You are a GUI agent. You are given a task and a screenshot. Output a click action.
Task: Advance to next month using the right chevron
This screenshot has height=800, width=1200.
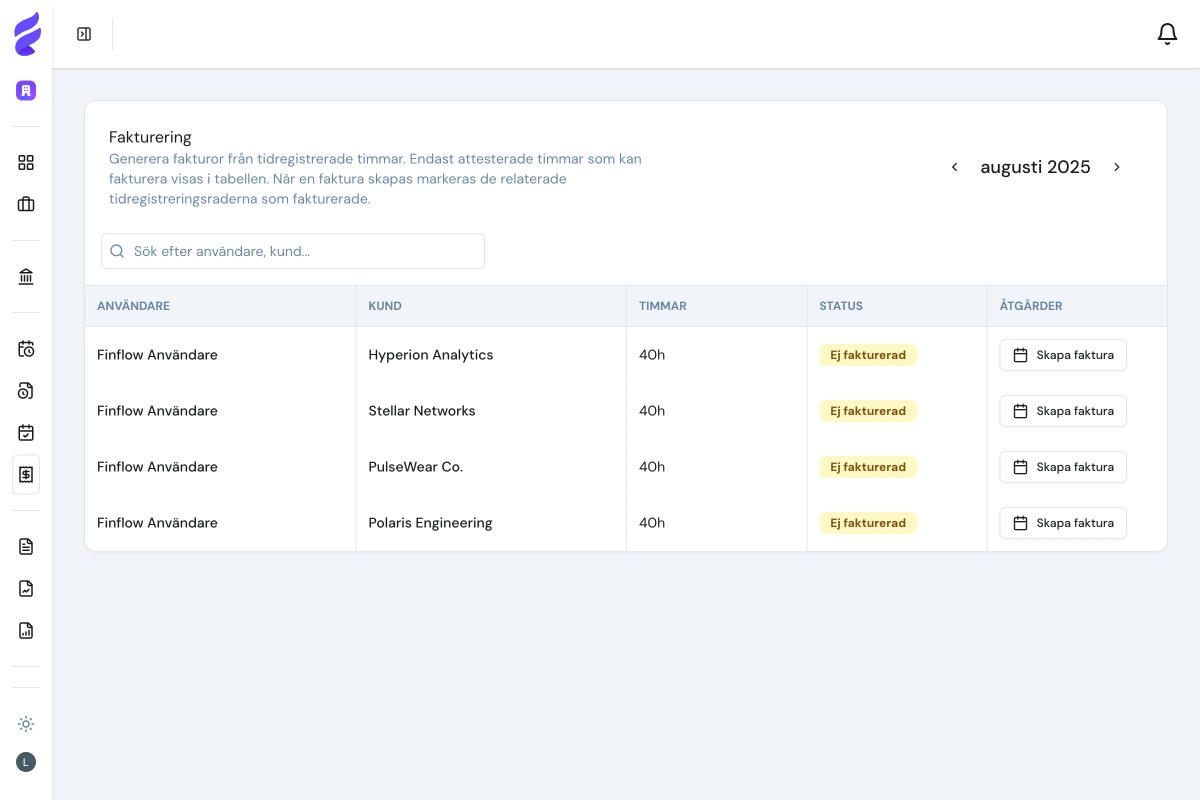coord(1117,167)
